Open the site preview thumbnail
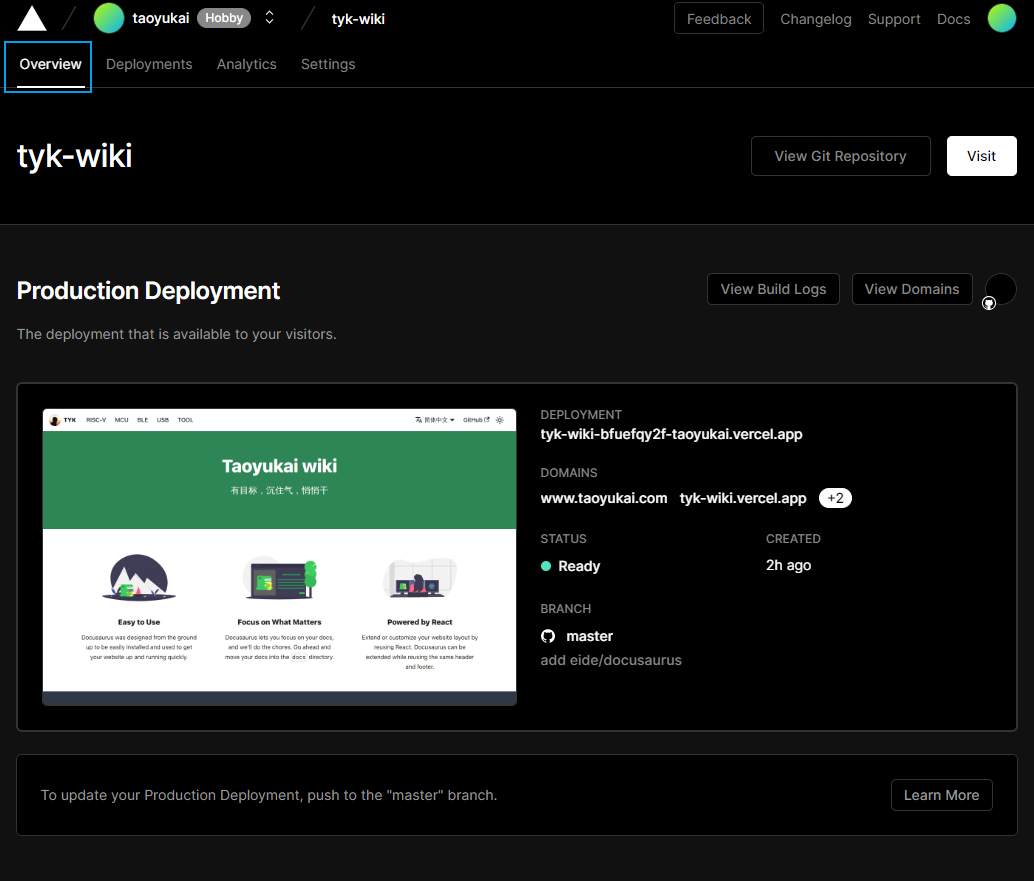 click(280, 557)
